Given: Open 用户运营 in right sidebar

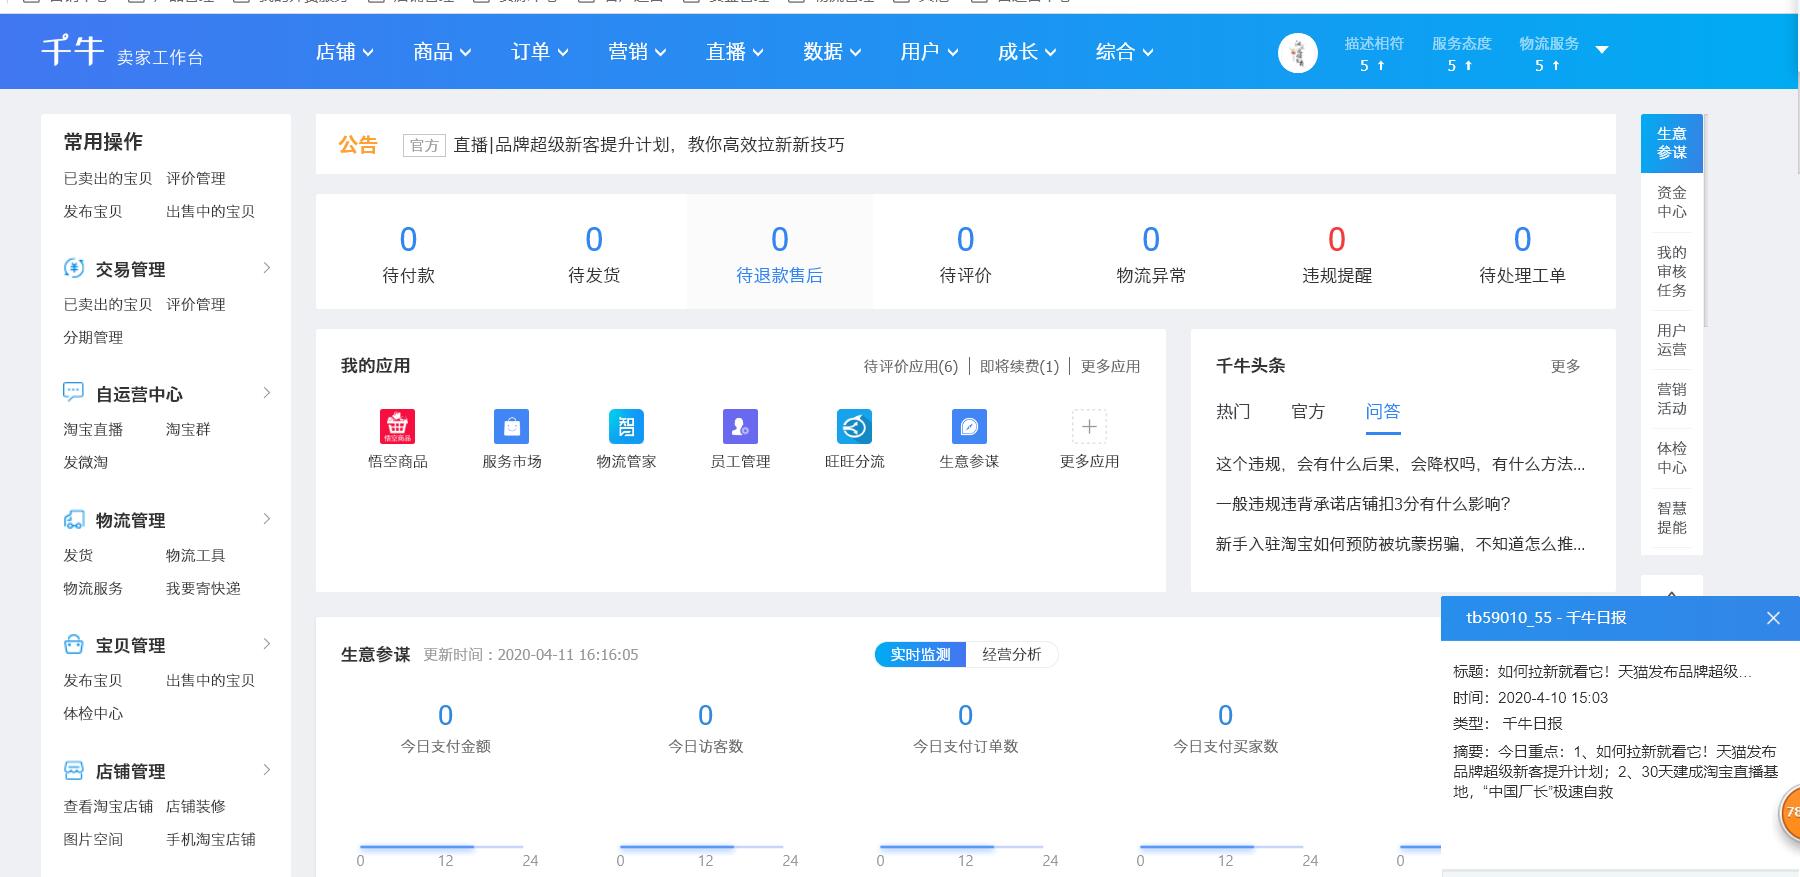Looking at the screenshot, I should point(1671,340).
